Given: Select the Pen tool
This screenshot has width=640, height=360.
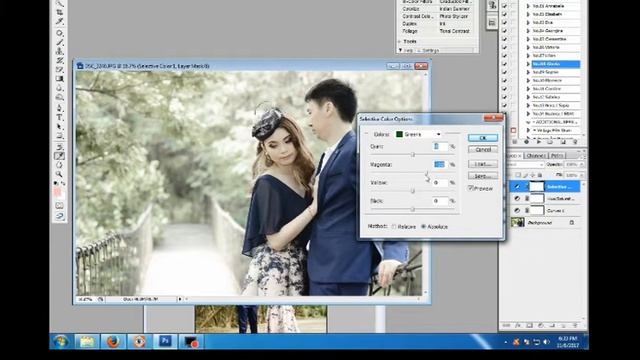Looking at the screenshot, I should [60, 108].
